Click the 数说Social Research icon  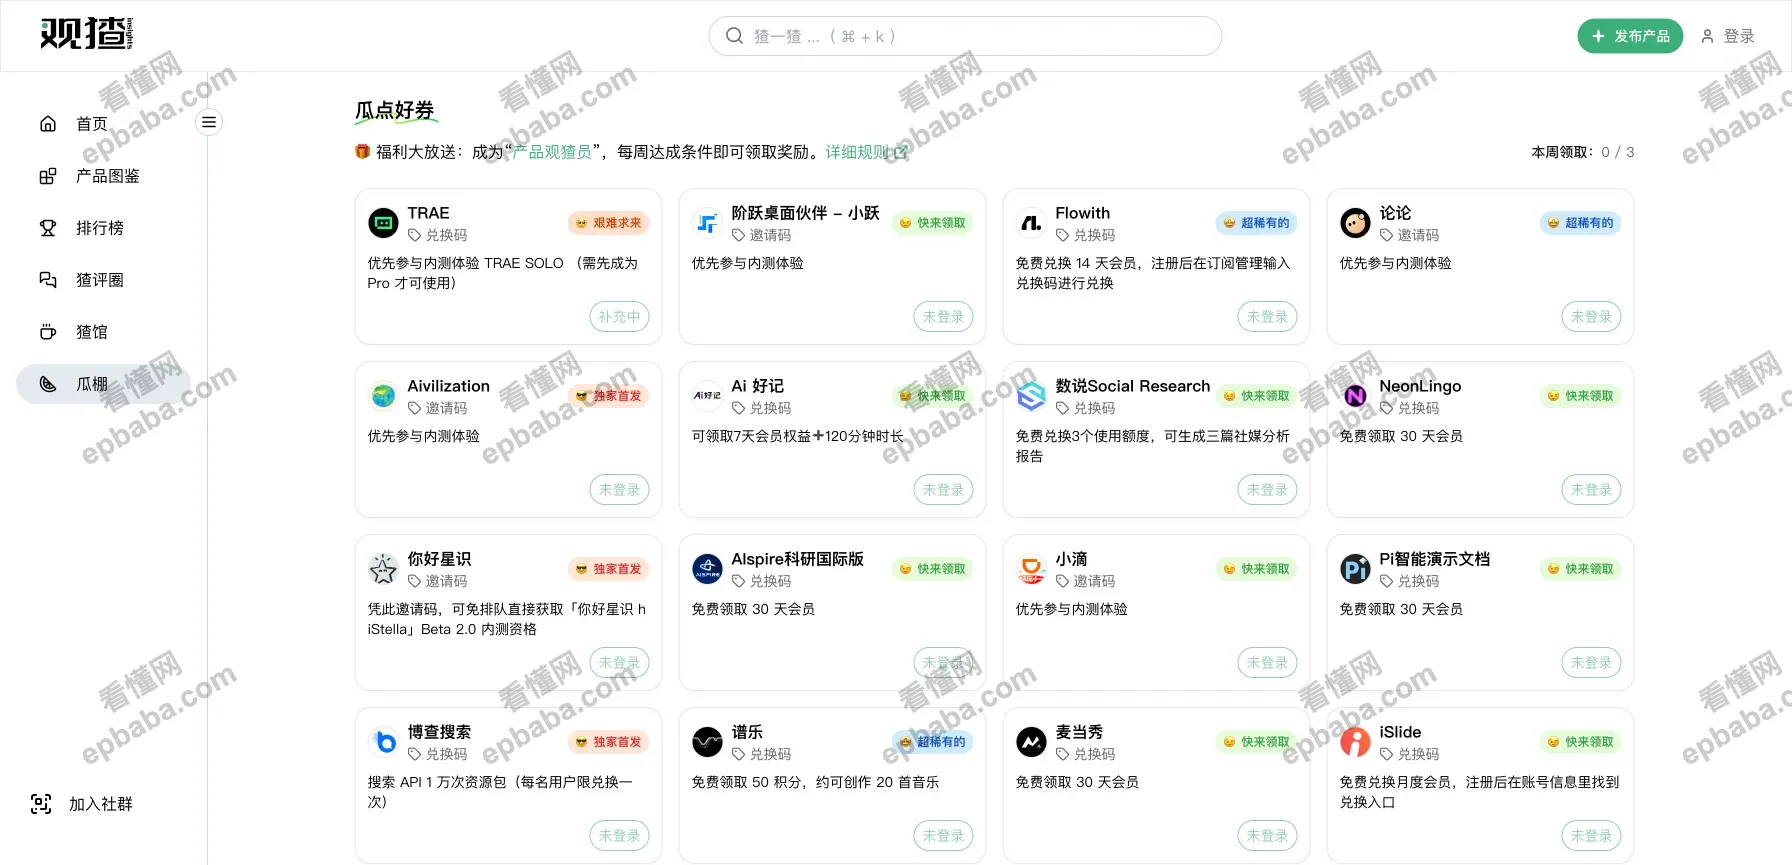coord(1031,396)
